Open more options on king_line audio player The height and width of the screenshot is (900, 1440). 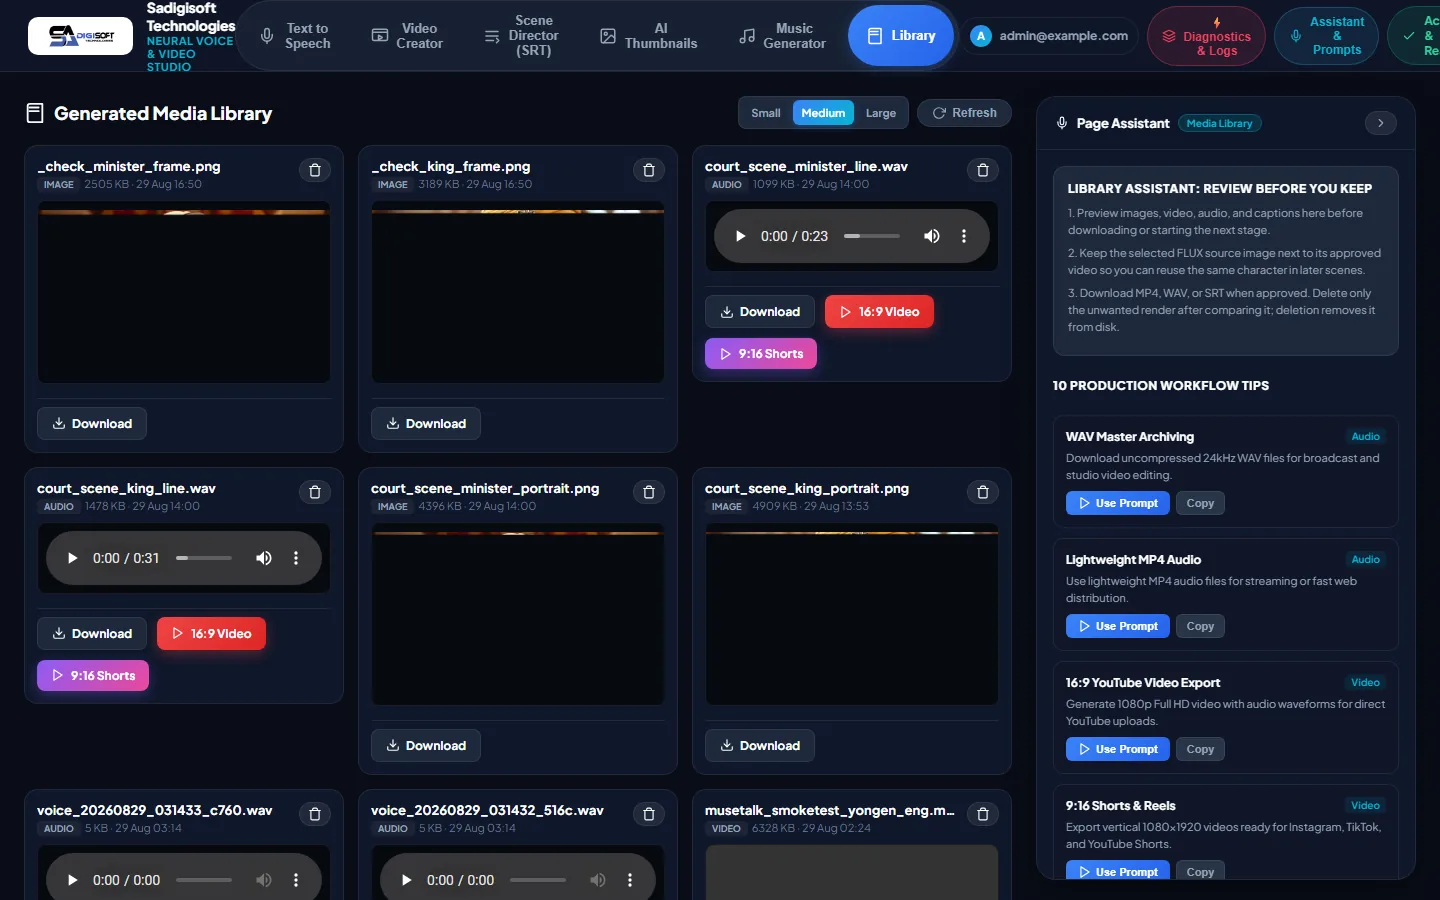click(x=296, y=558)
